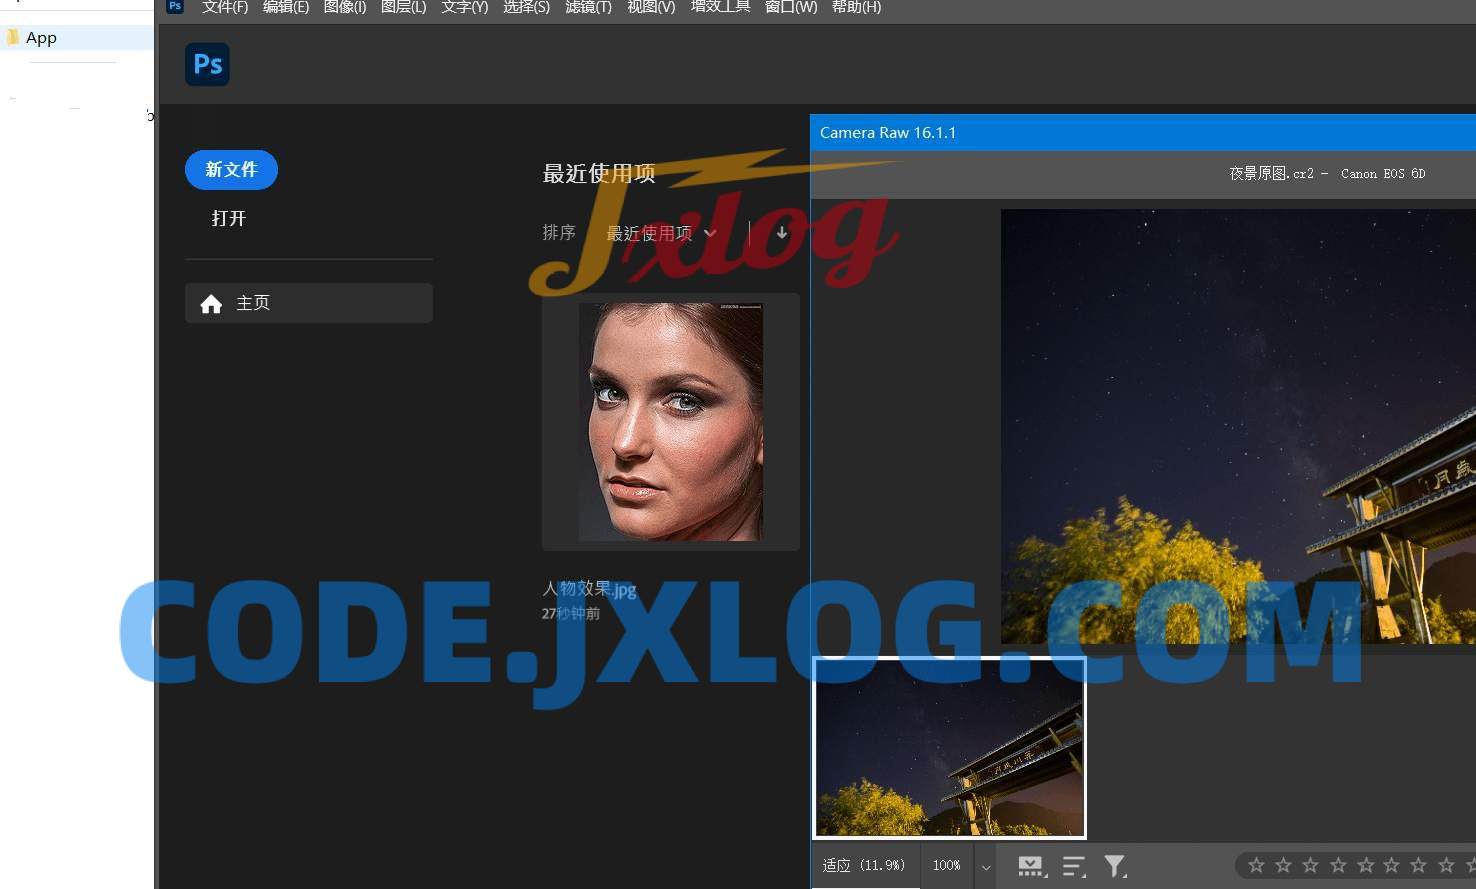This screenshot has width=1476, height=889.
Task: Click the funnel filter icon
Action: 1114,866
